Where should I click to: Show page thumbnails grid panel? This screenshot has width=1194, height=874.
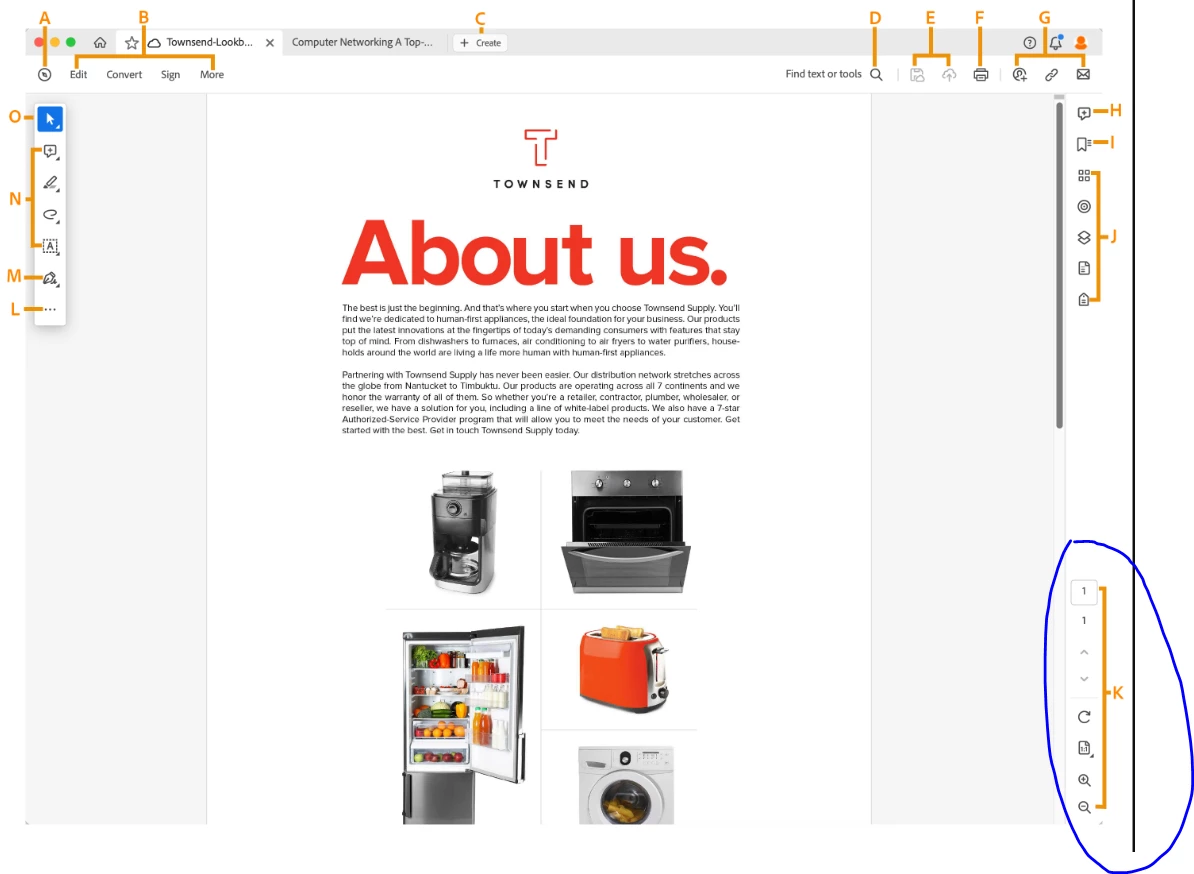[x=1084, y=176]
